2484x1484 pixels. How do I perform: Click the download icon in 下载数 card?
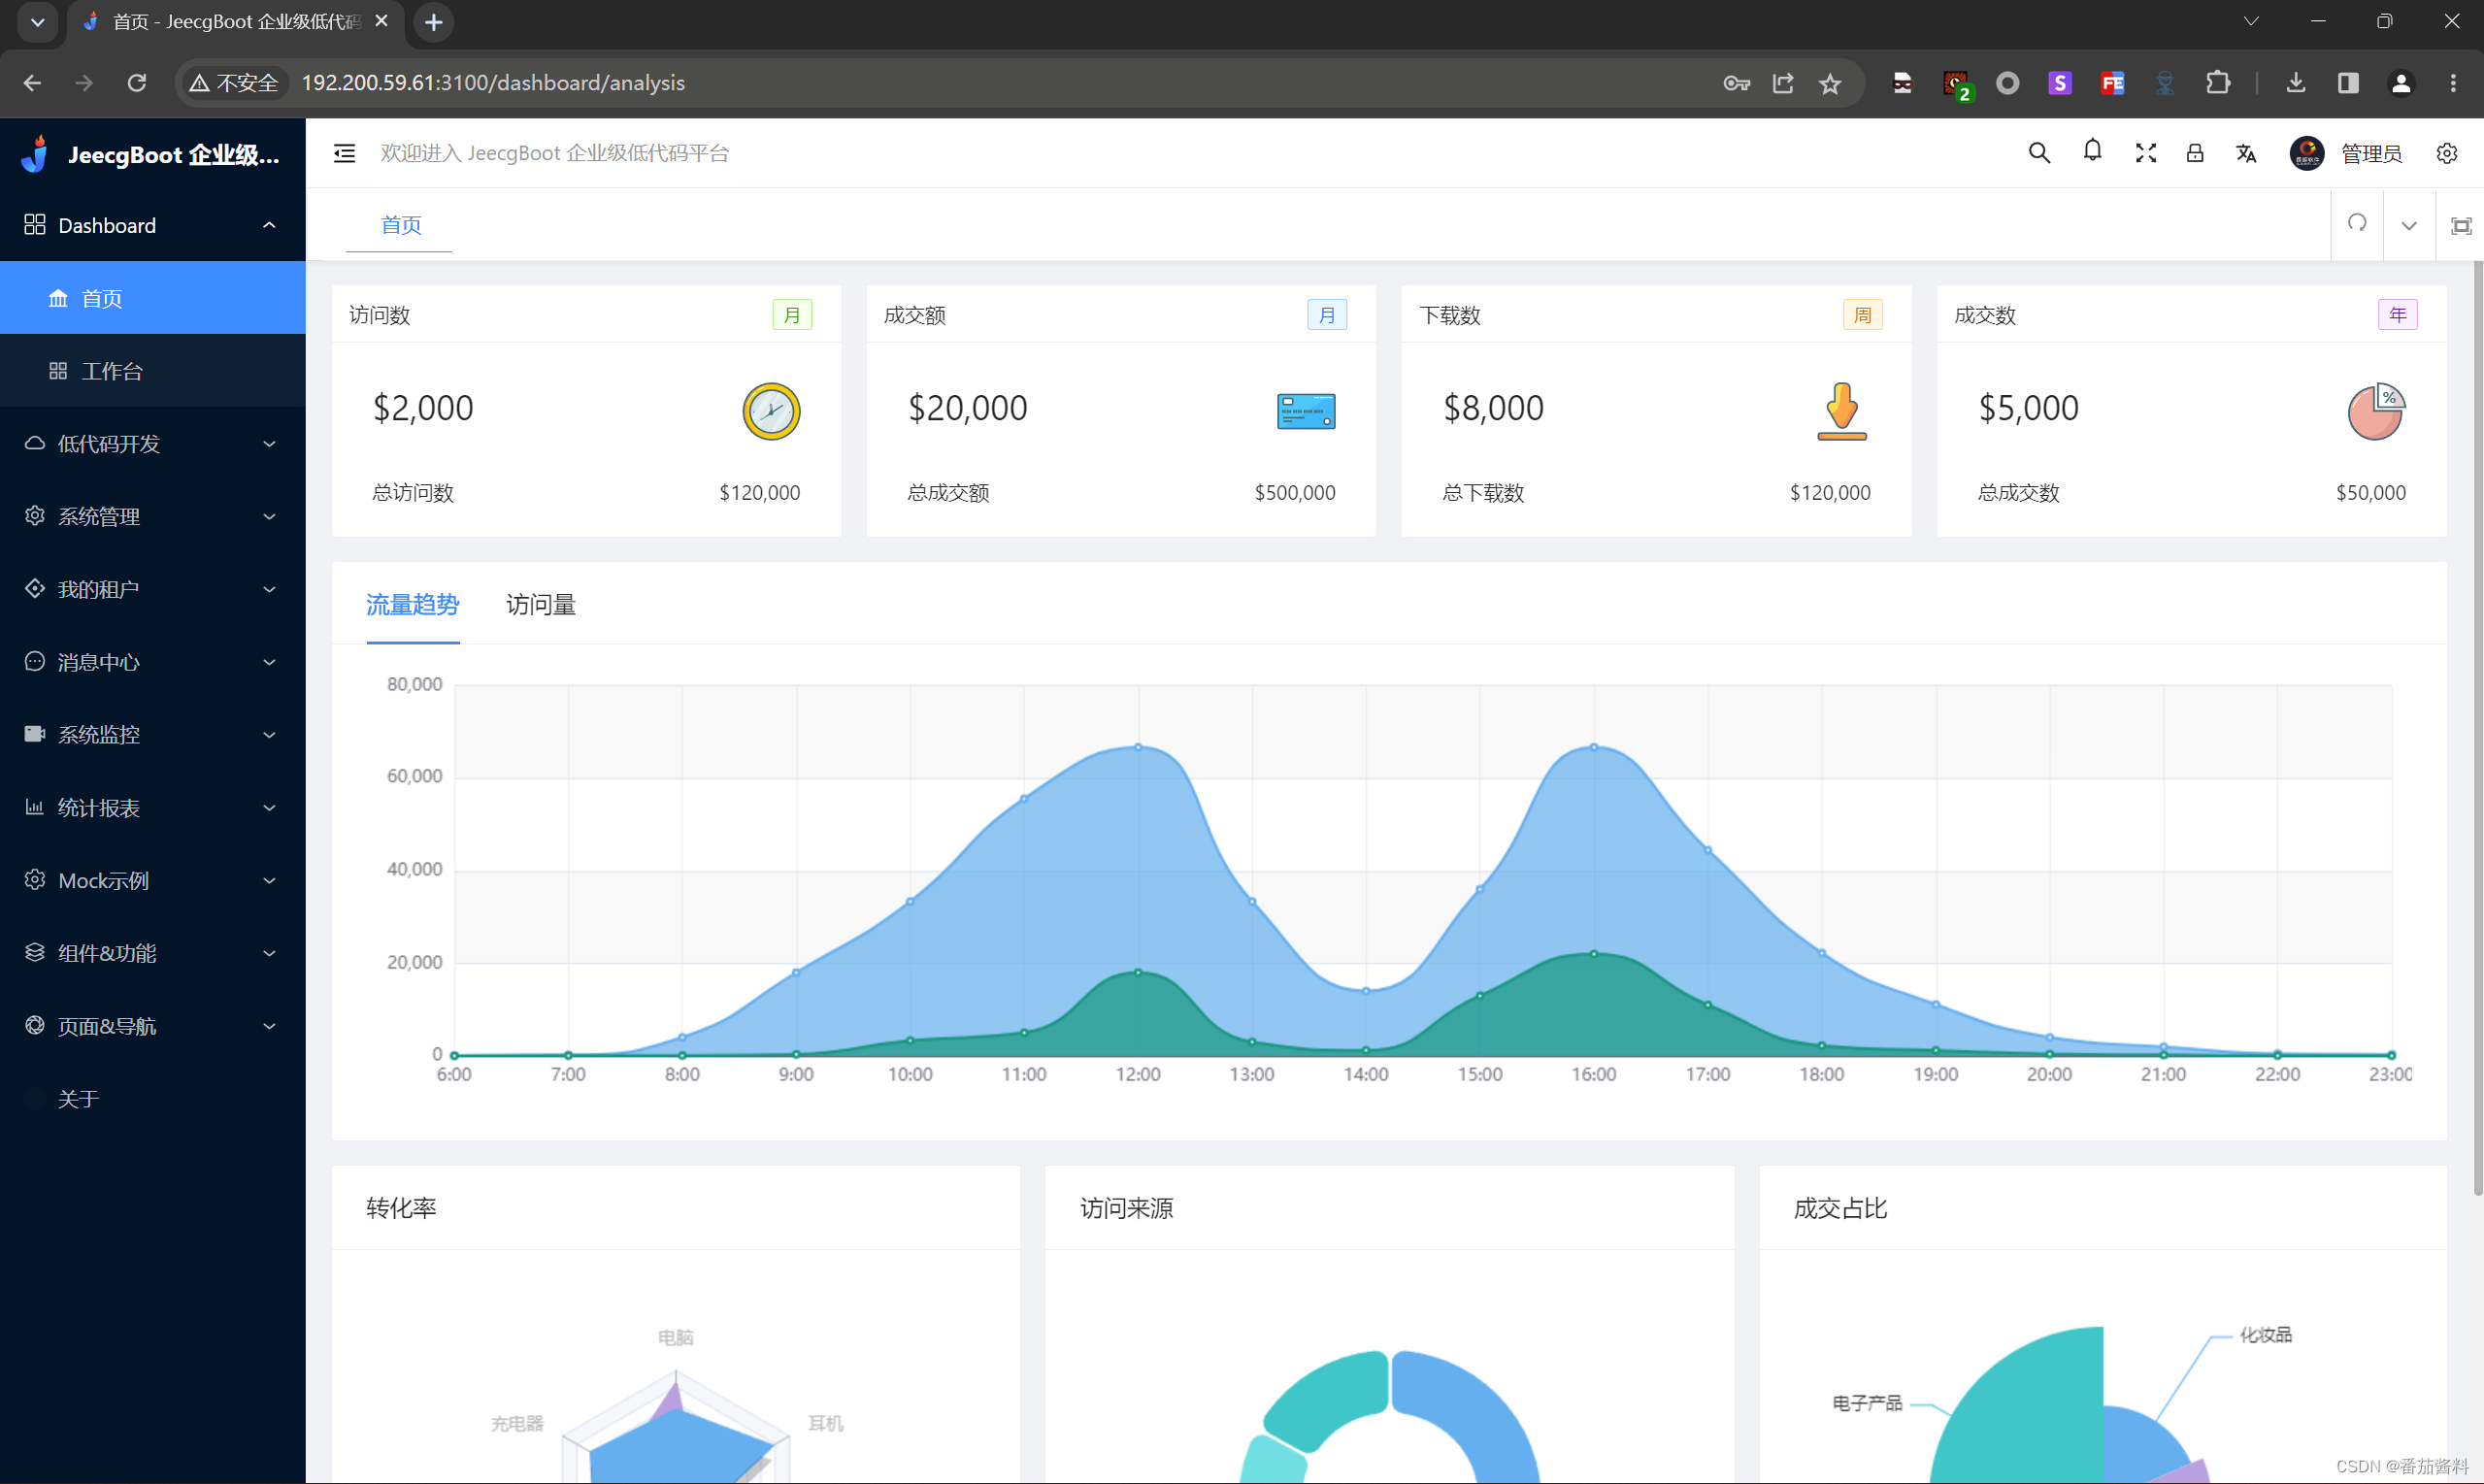pos(1841,411)
